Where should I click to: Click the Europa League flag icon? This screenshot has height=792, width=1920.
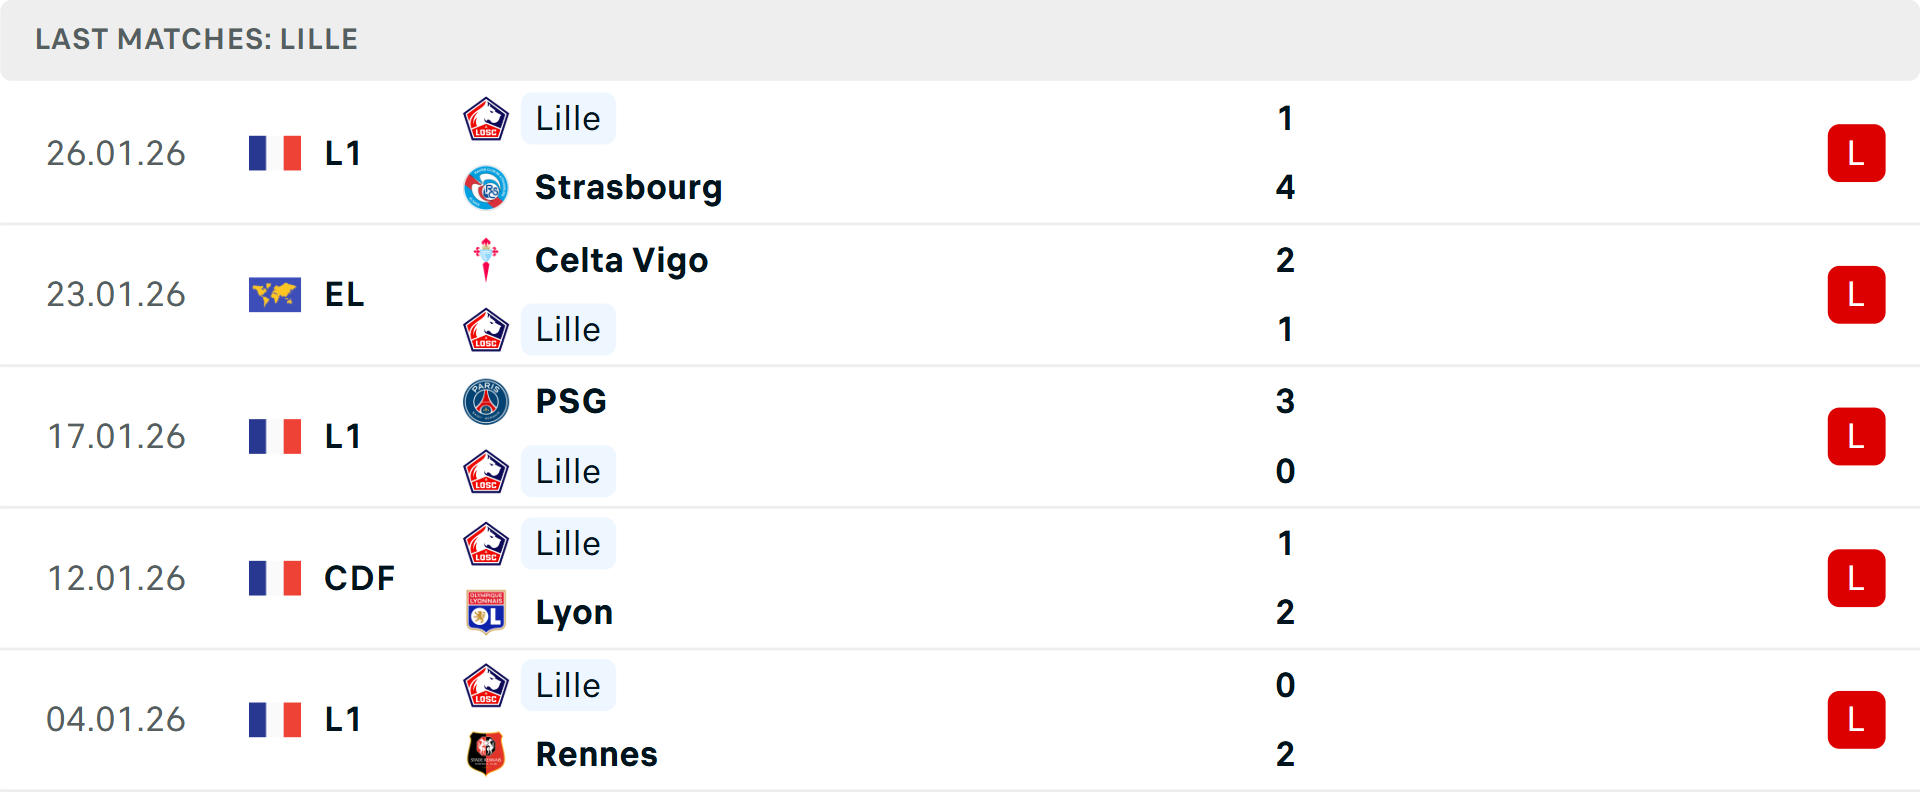click(x=275, y=295)
